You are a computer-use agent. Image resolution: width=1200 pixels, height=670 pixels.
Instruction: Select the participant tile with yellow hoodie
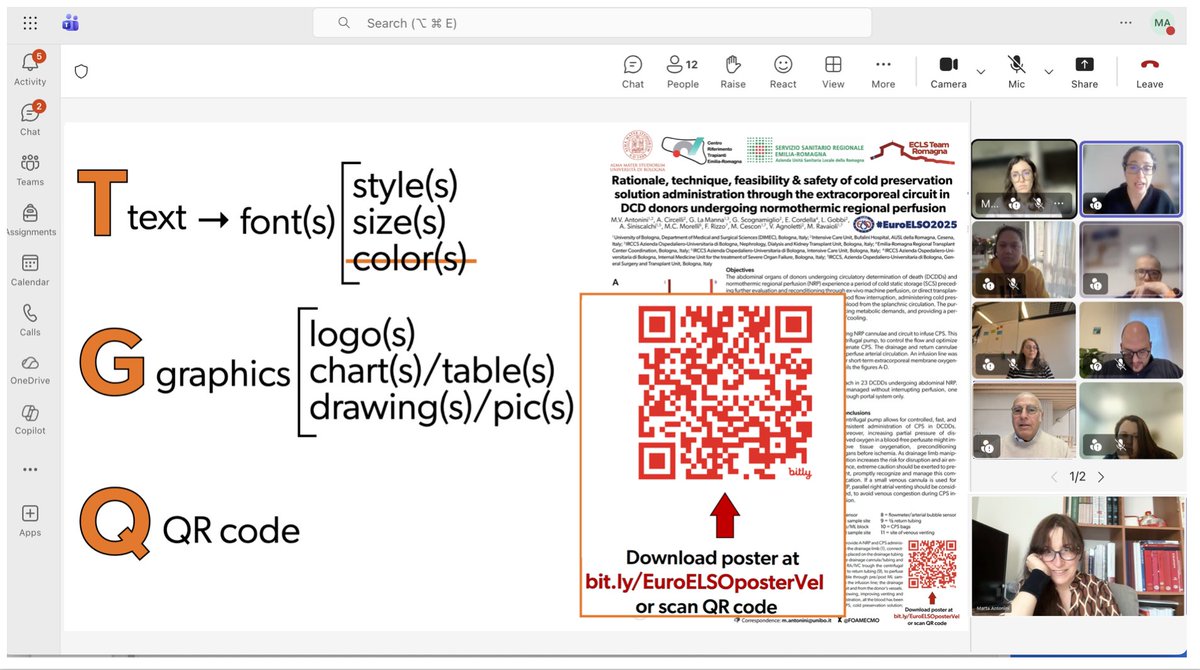[x=1024, y=260]
